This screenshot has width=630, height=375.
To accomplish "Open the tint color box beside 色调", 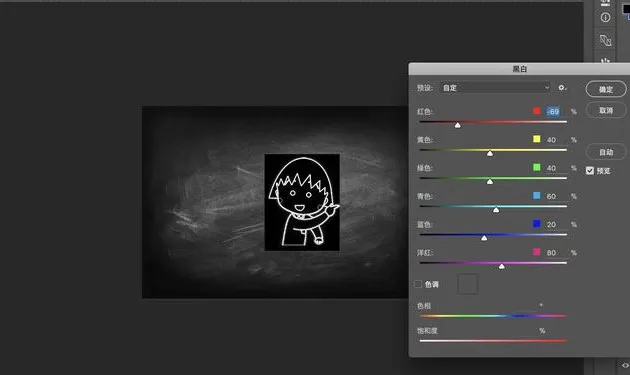I will (x=468, y=284).
